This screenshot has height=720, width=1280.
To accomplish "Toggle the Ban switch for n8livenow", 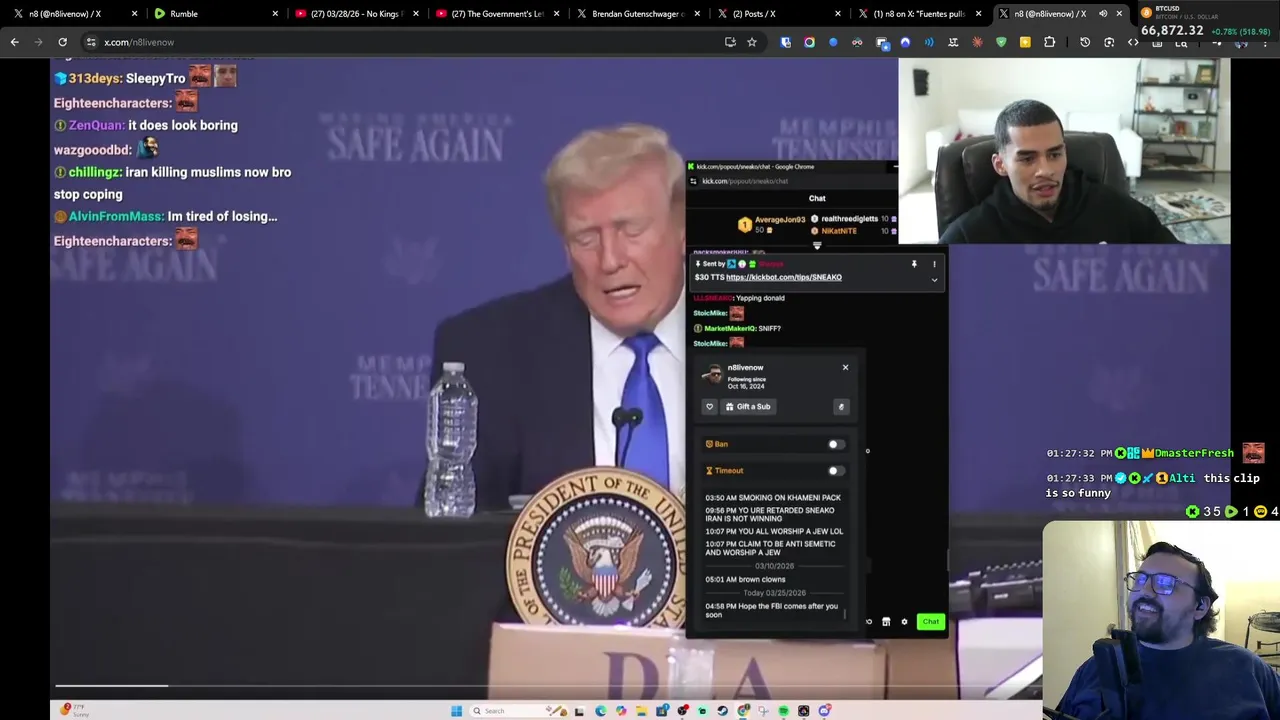I will point(836,444).
